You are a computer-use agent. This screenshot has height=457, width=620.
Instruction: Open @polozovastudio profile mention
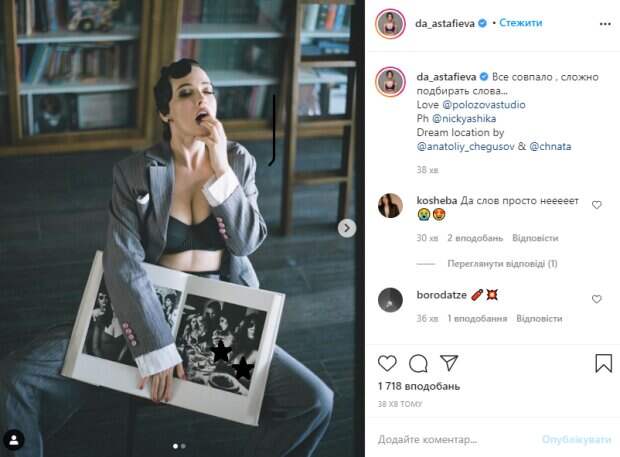484,105
